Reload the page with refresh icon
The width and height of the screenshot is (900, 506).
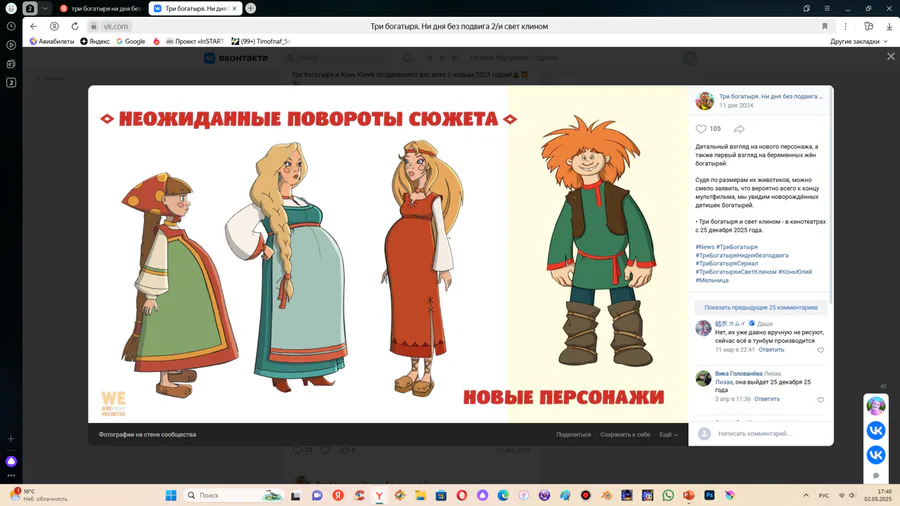75,26
